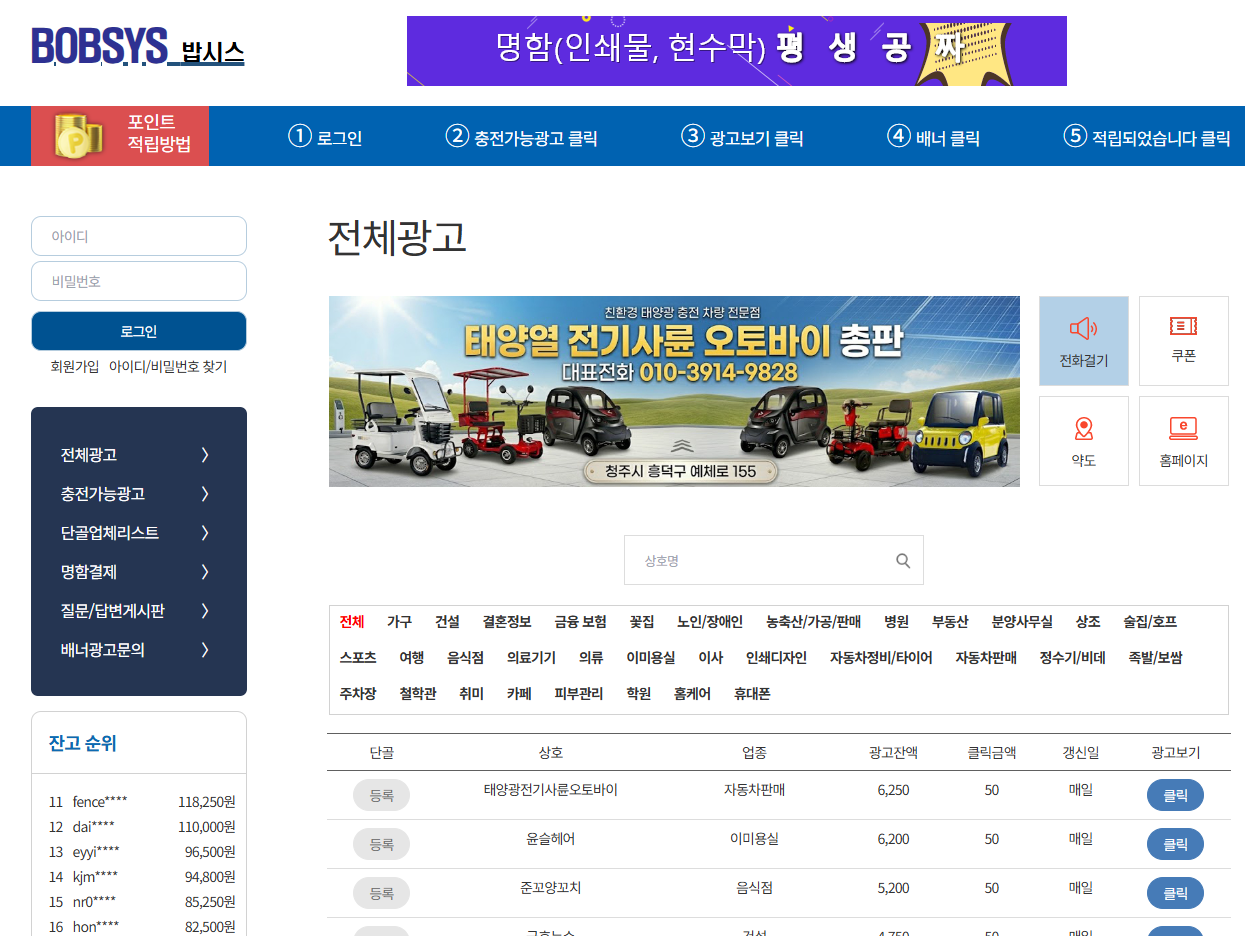Expand the 전체광고 sidebar chevron
The image size is (1245, 936).
coord(205,455)
